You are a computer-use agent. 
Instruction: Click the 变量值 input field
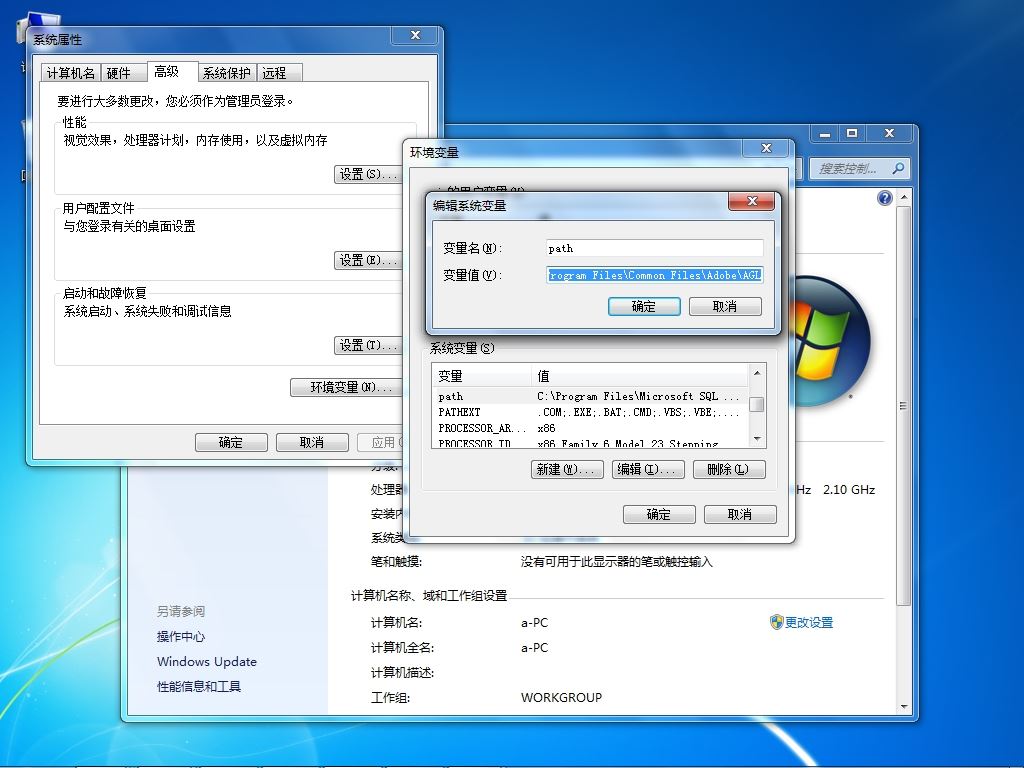(x=654, y=275)
